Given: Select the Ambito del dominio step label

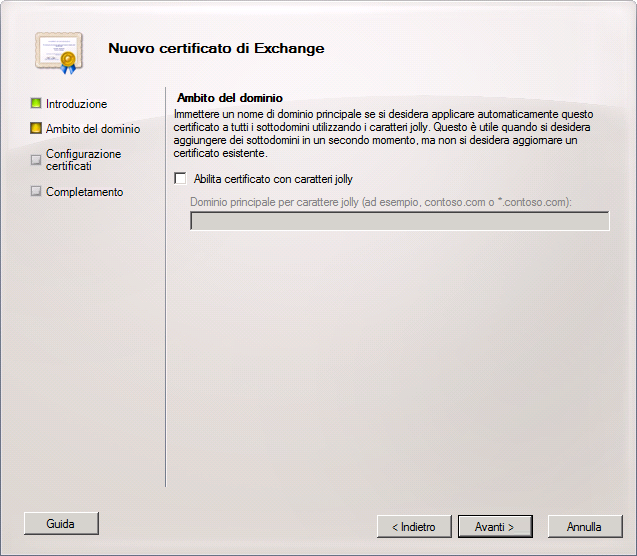Looking at the screenshot, I should (93, 129).
